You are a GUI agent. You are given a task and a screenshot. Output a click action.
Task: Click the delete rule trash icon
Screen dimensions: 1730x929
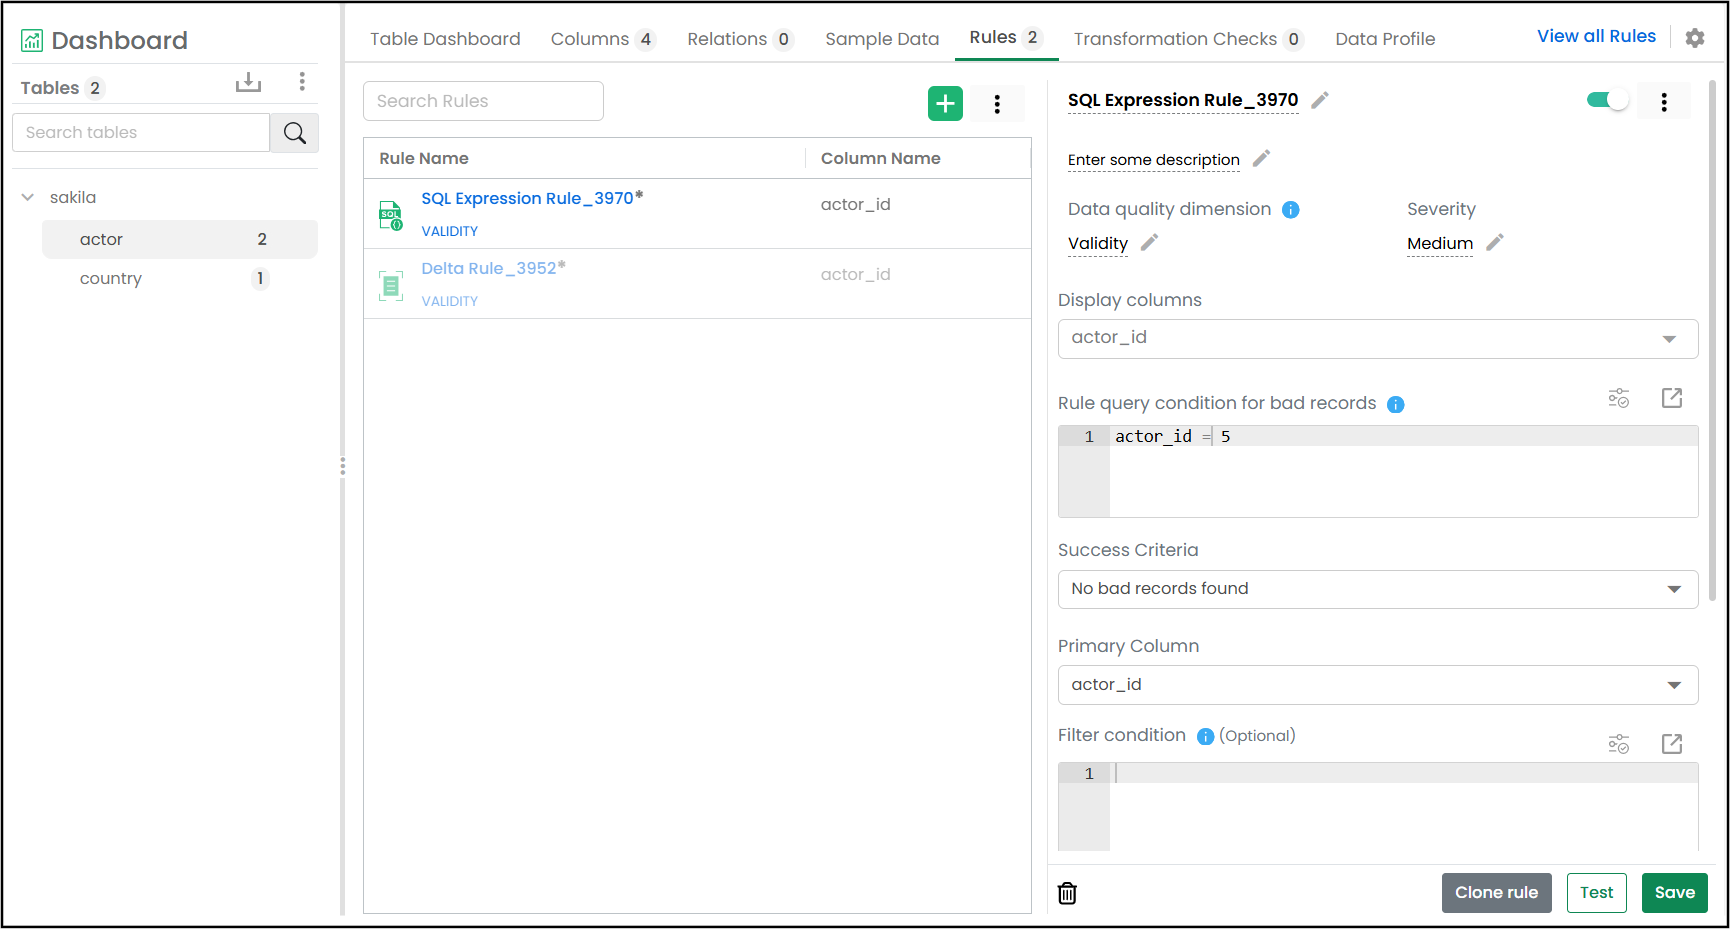[1067, 893]
